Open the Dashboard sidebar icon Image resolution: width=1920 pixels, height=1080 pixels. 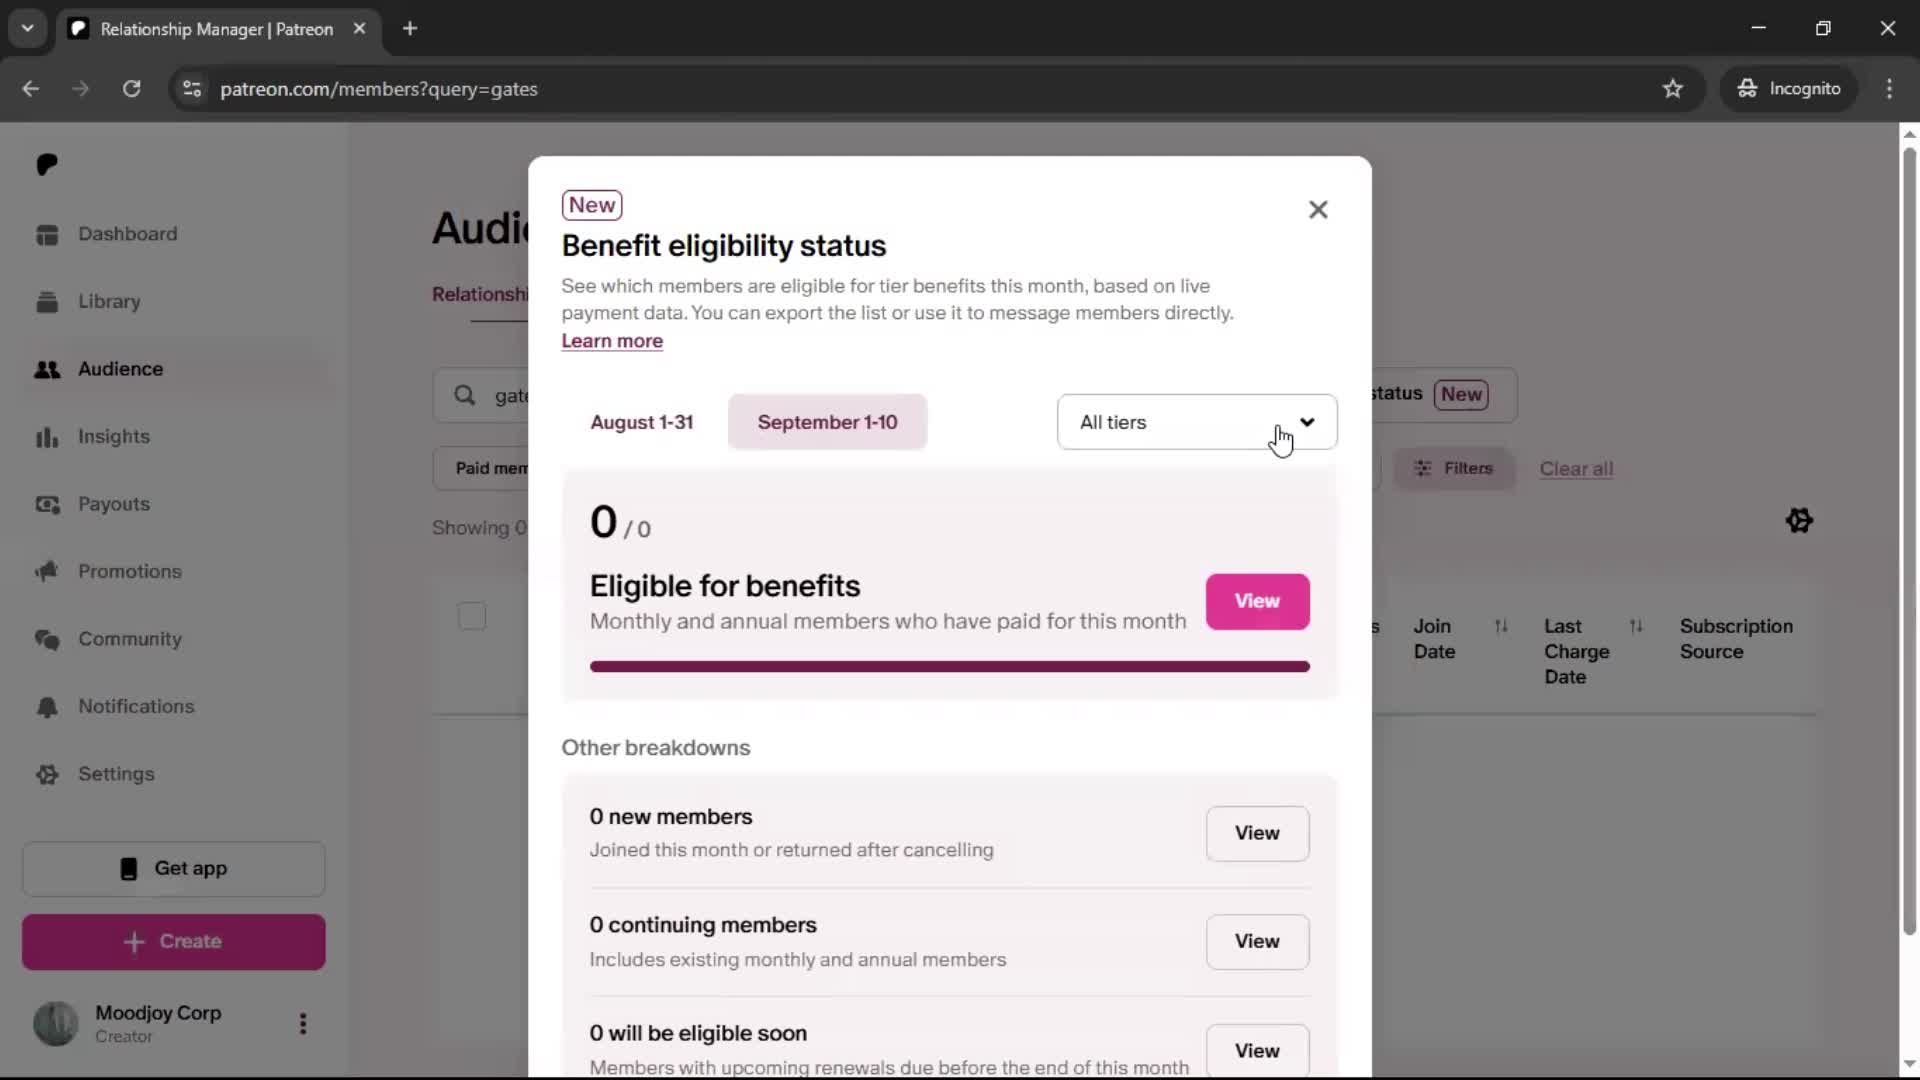pos(47,235)
